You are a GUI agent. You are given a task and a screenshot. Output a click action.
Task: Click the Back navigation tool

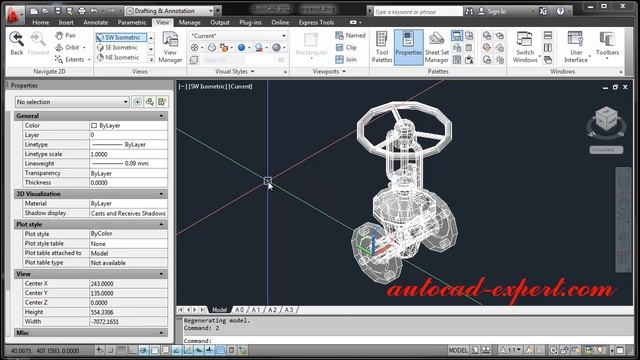coord(16,44)
